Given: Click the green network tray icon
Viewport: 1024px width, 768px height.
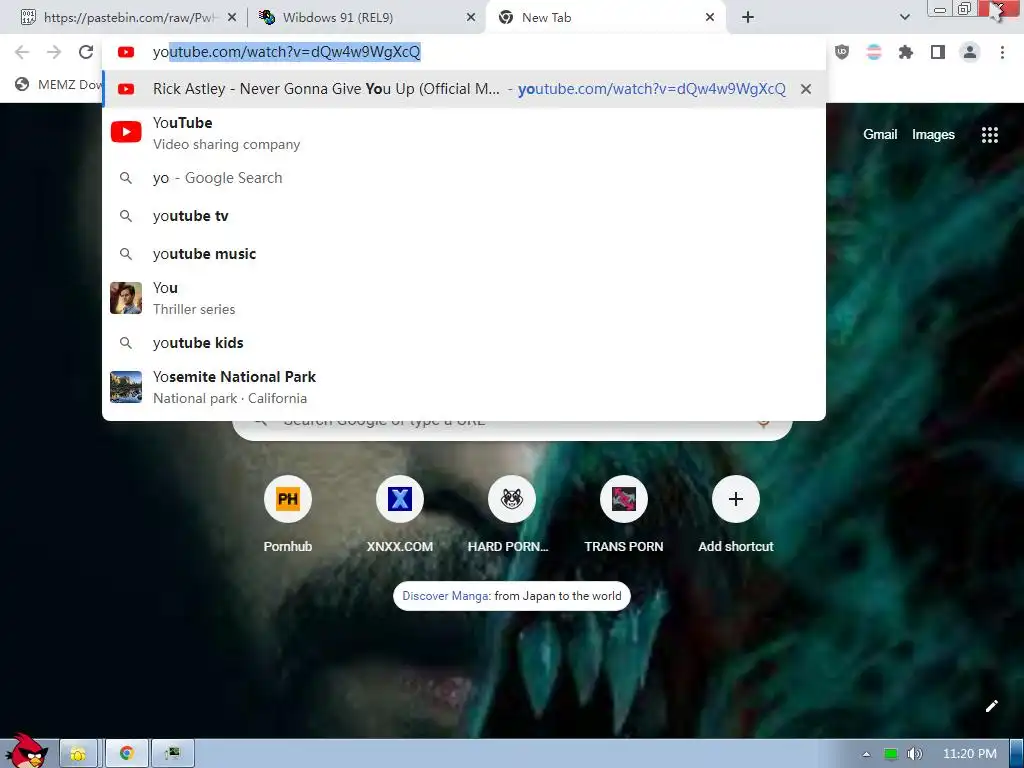Looking at the screenshot, I should [x=890, y=754].
